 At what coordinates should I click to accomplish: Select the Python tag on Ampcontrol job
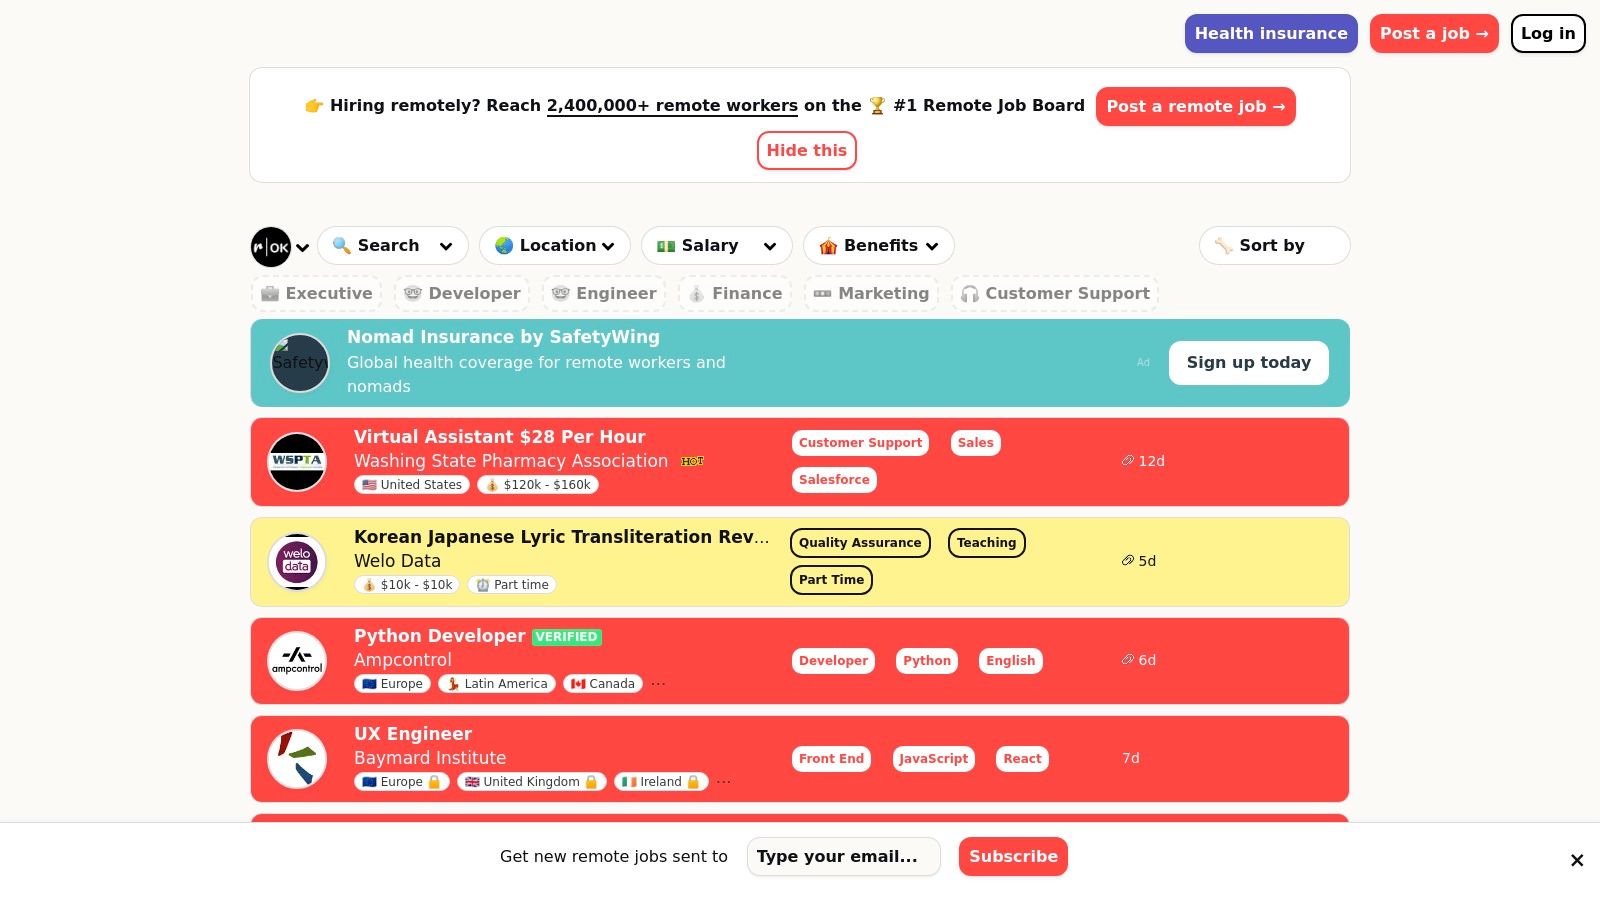(x=926, y=661)
